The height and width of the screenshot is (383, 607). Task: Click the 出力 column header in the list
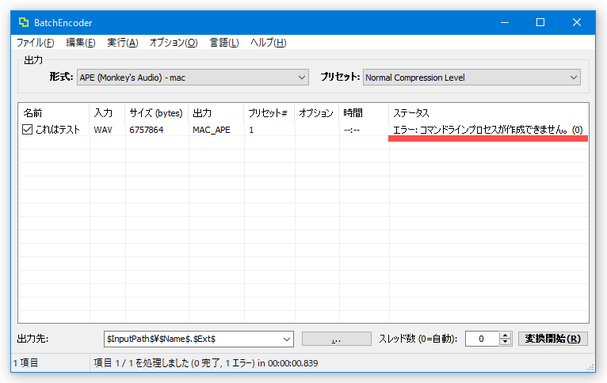(216, 113)
